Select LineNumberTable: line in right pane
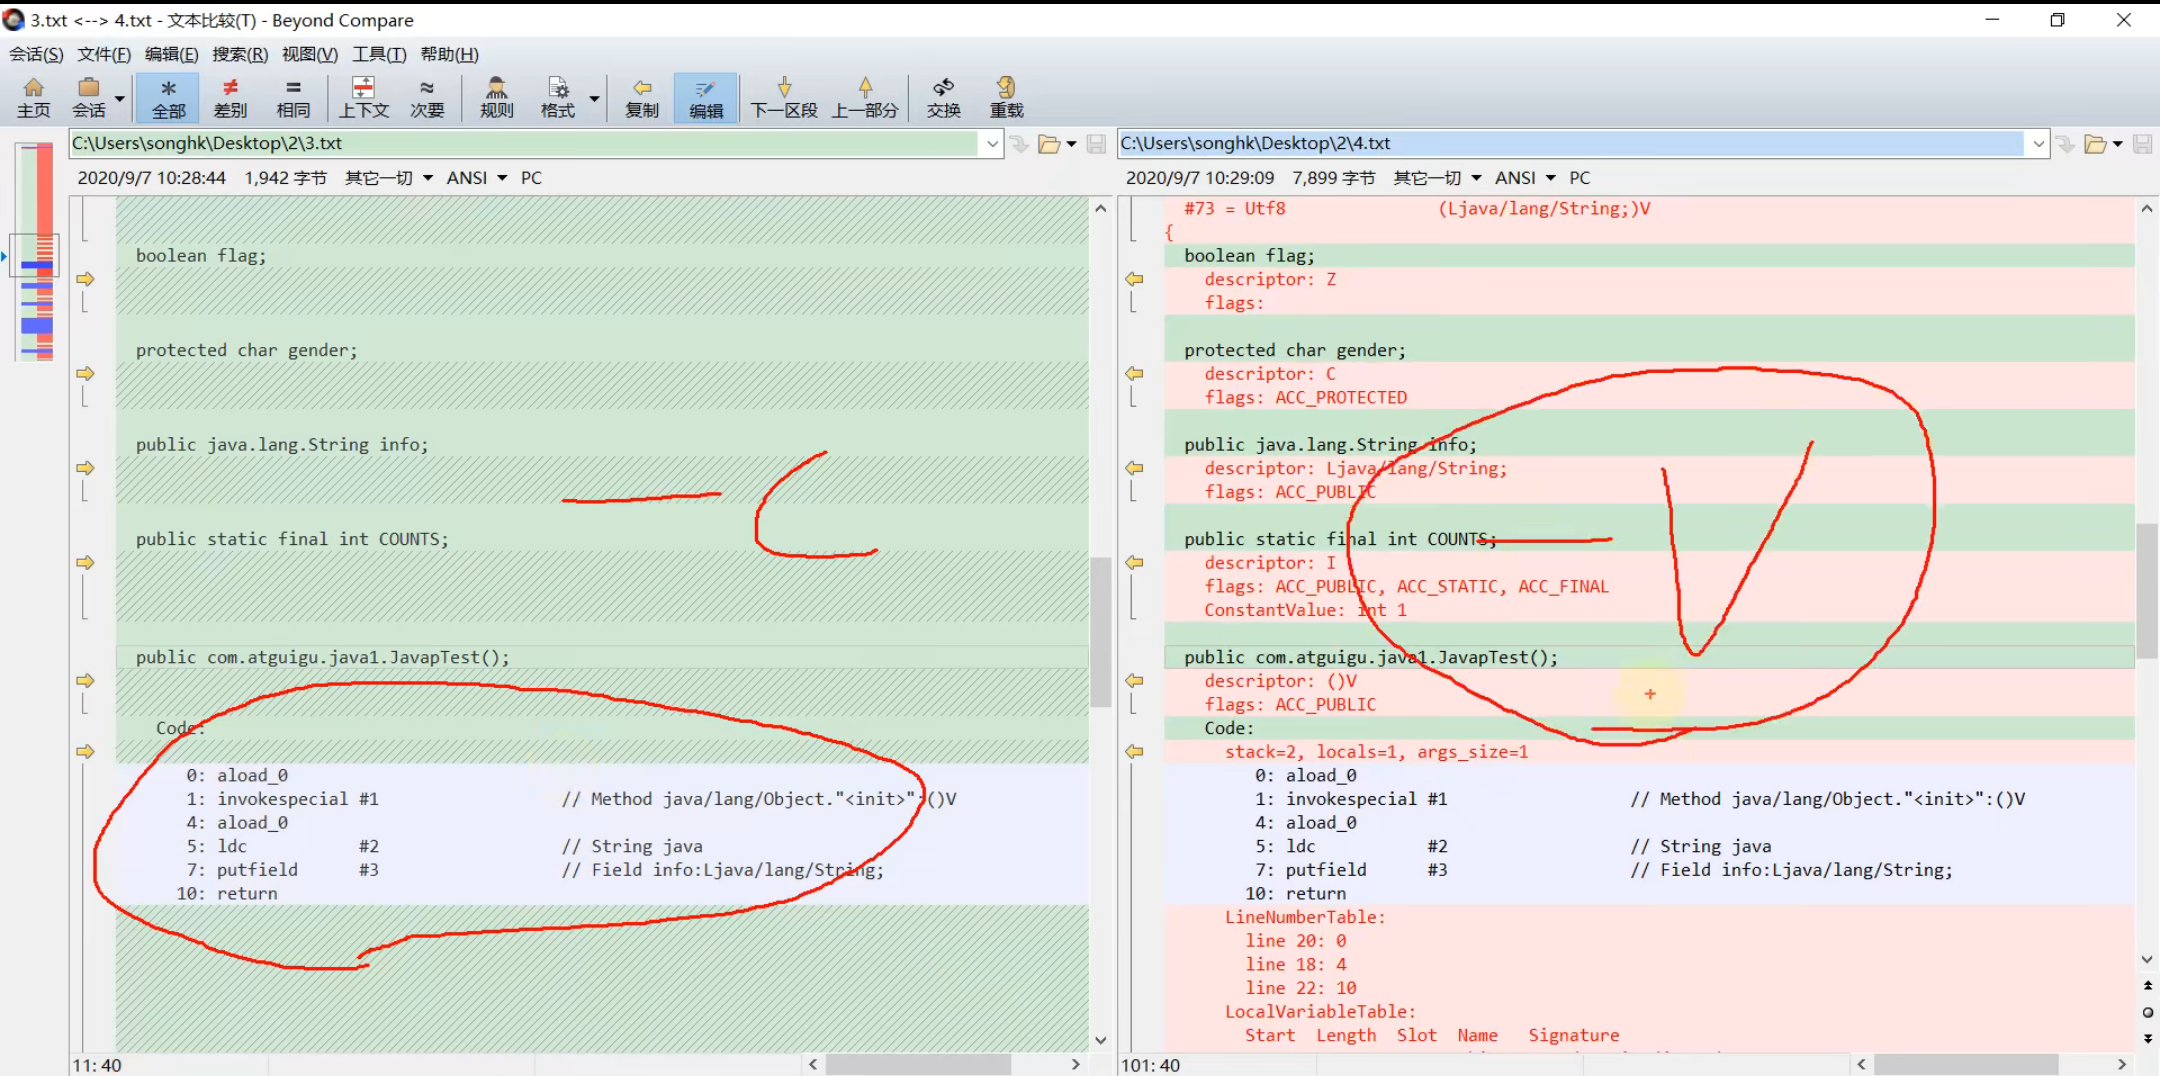2160x1076 pixels. 1649,917
